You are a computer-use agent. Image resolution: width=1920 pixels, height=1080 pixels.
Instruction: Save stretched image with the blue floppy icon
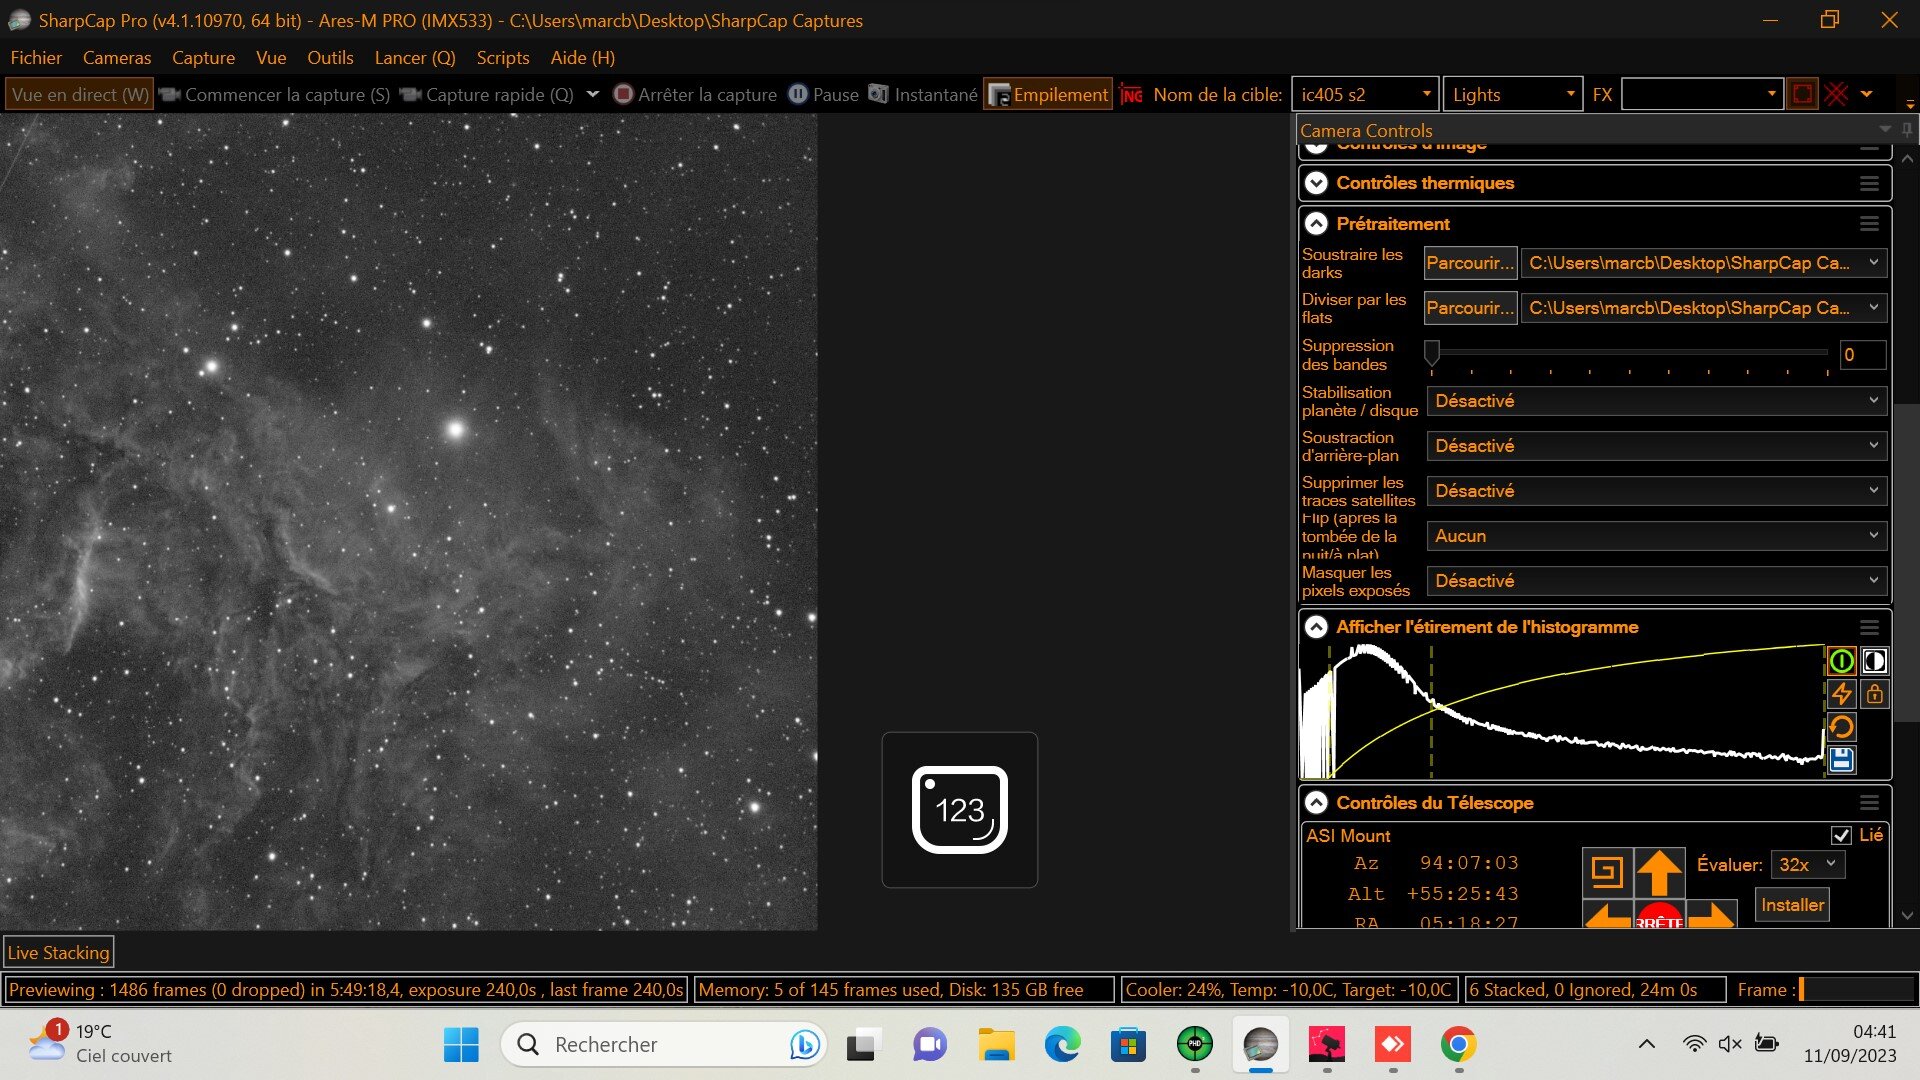point(1841,760)
